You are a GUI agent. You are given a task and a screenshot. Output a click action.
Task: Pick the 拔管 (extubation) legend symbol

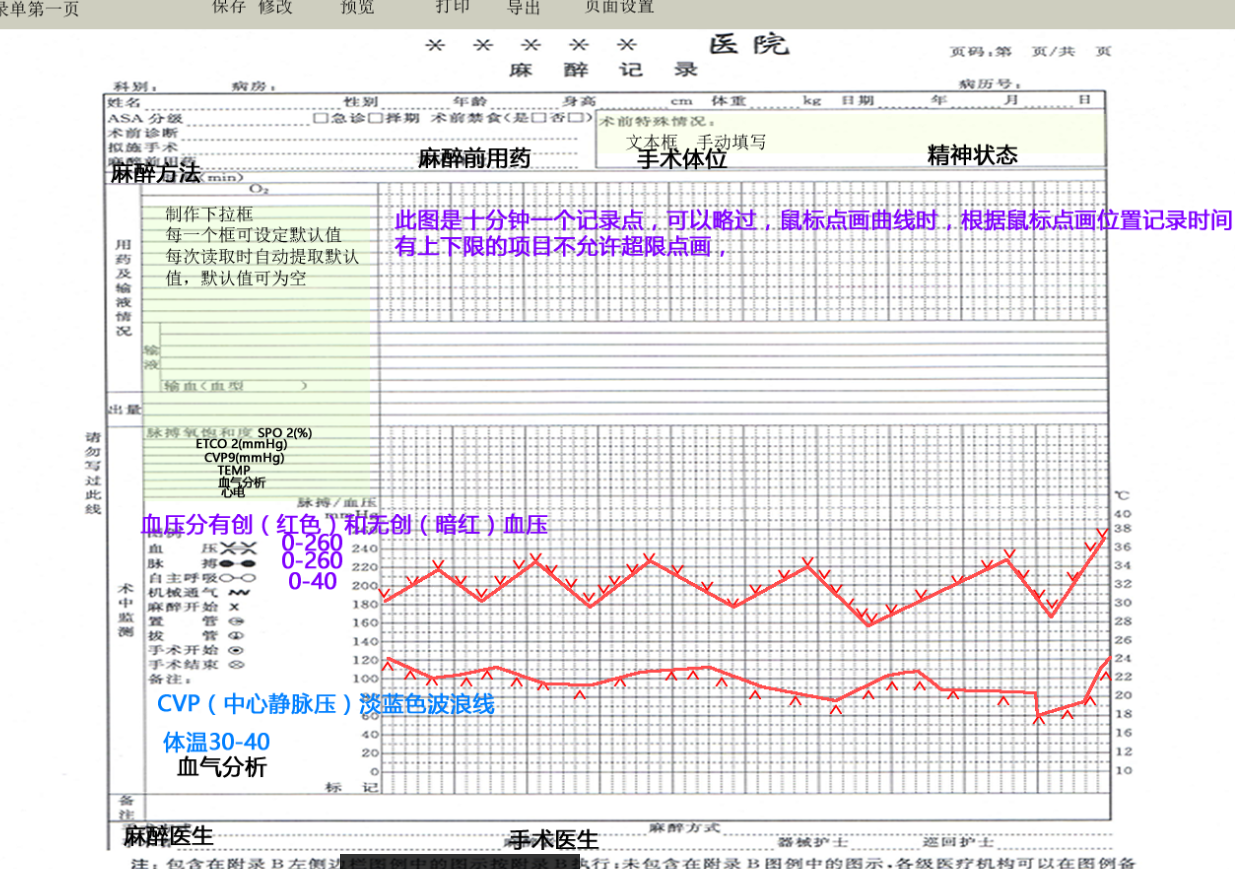pyautogui.click(x=234, y=634)
